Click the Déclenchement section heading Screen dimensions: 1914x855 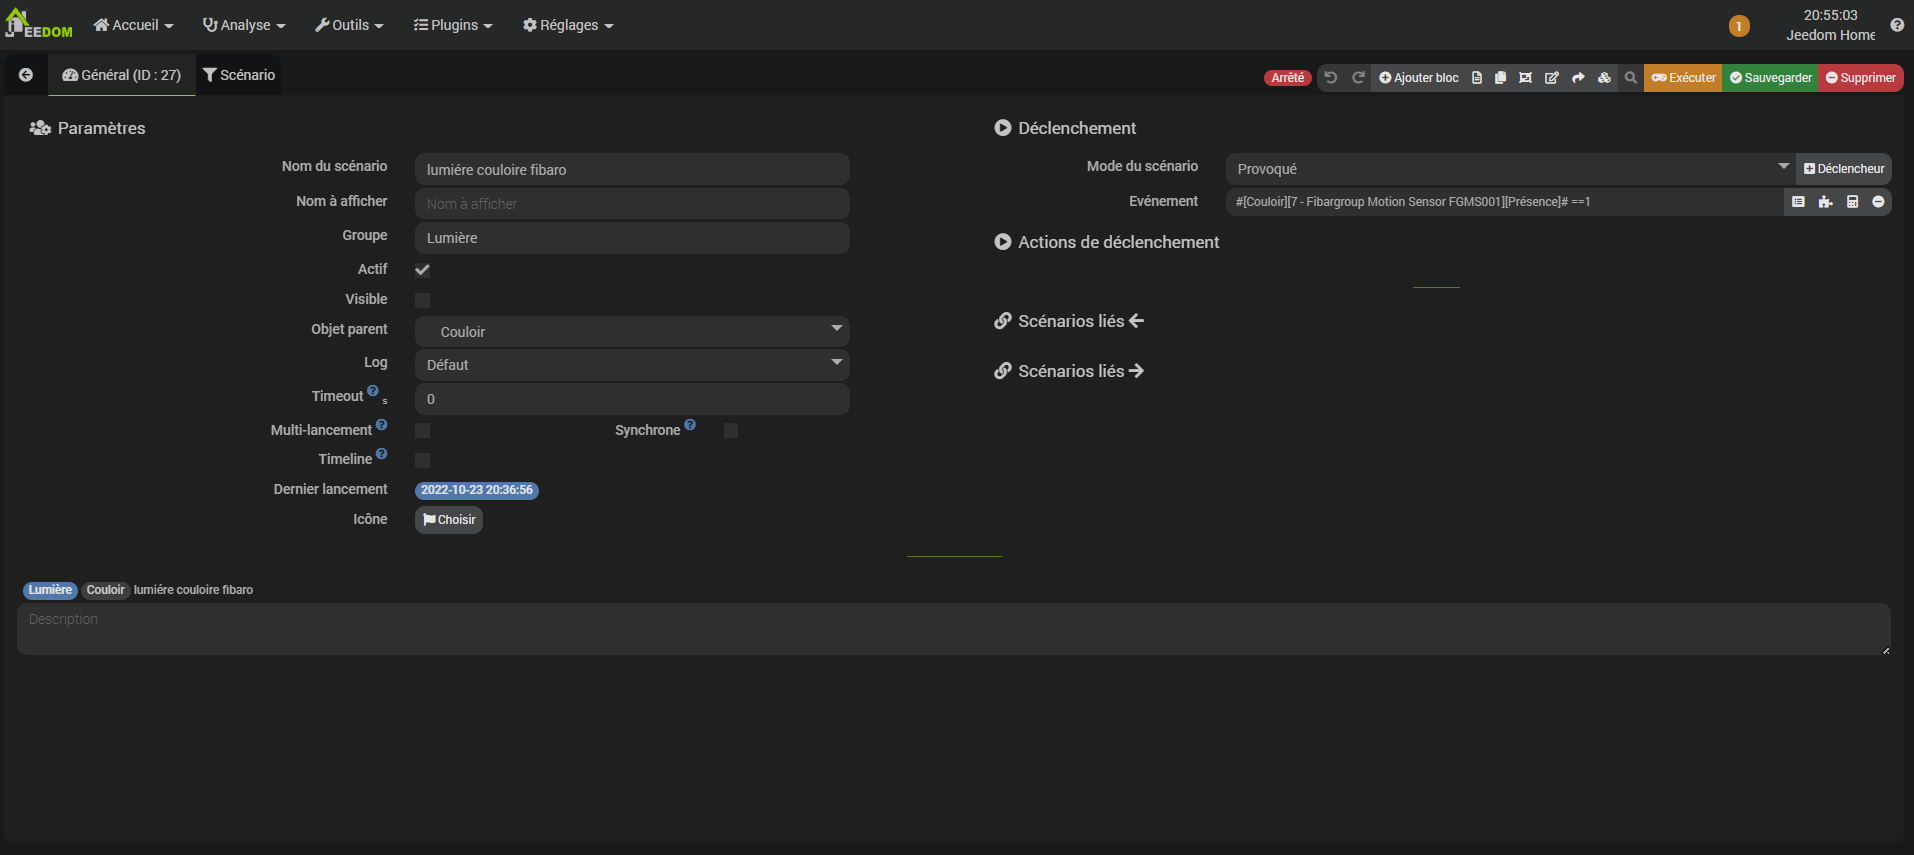[1065, 128]
